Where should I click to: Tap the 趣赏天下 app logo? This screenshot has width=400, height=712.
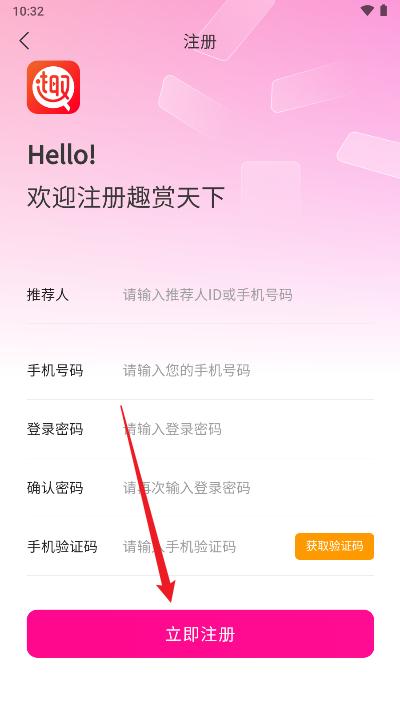[x=54, y=87]
